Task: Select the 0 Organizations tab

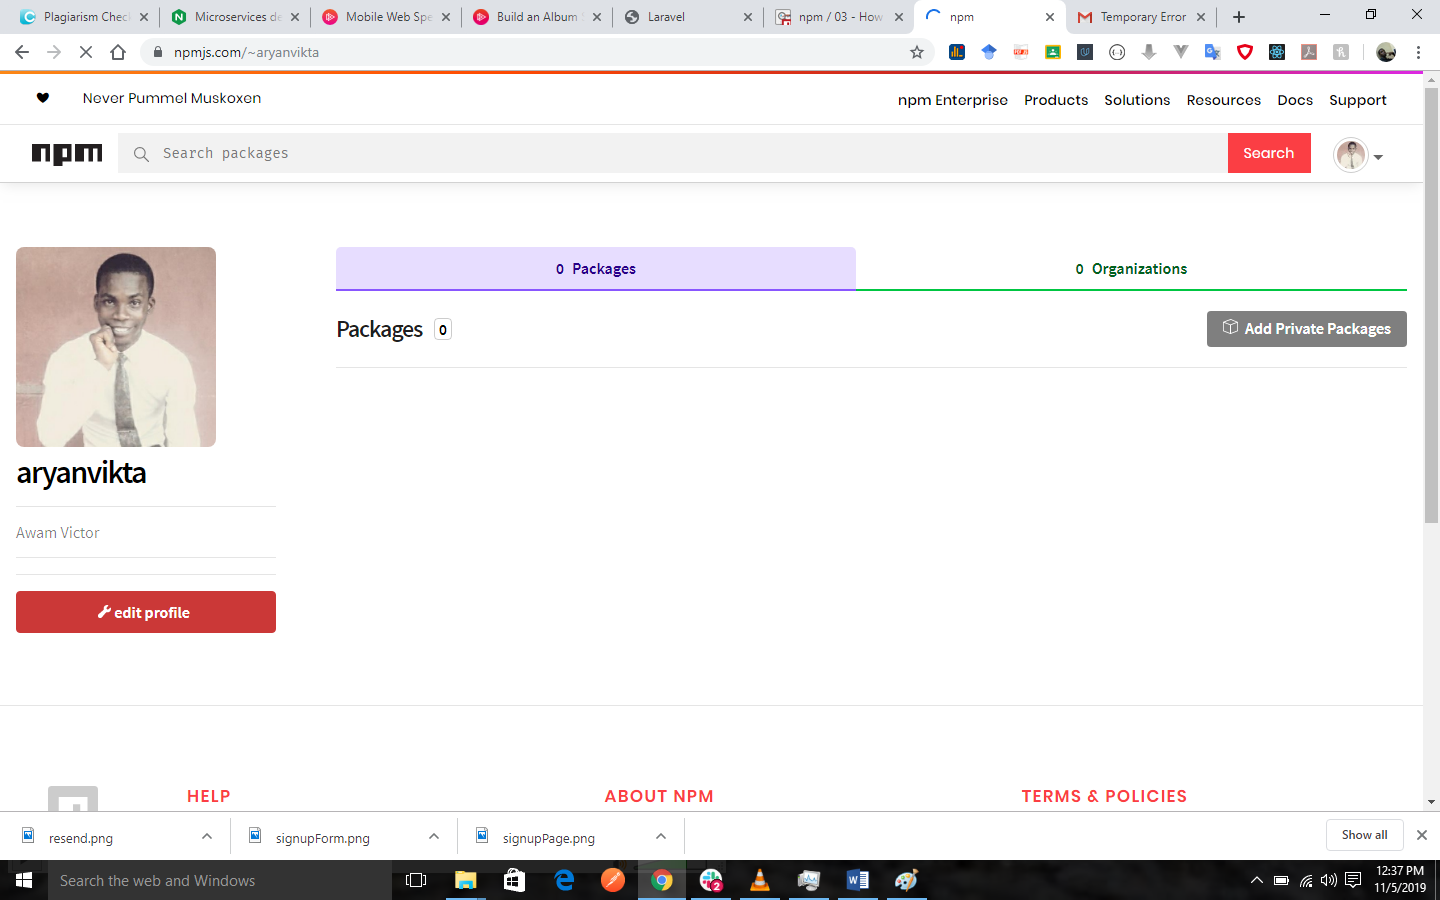Action: click(1131, 269)
